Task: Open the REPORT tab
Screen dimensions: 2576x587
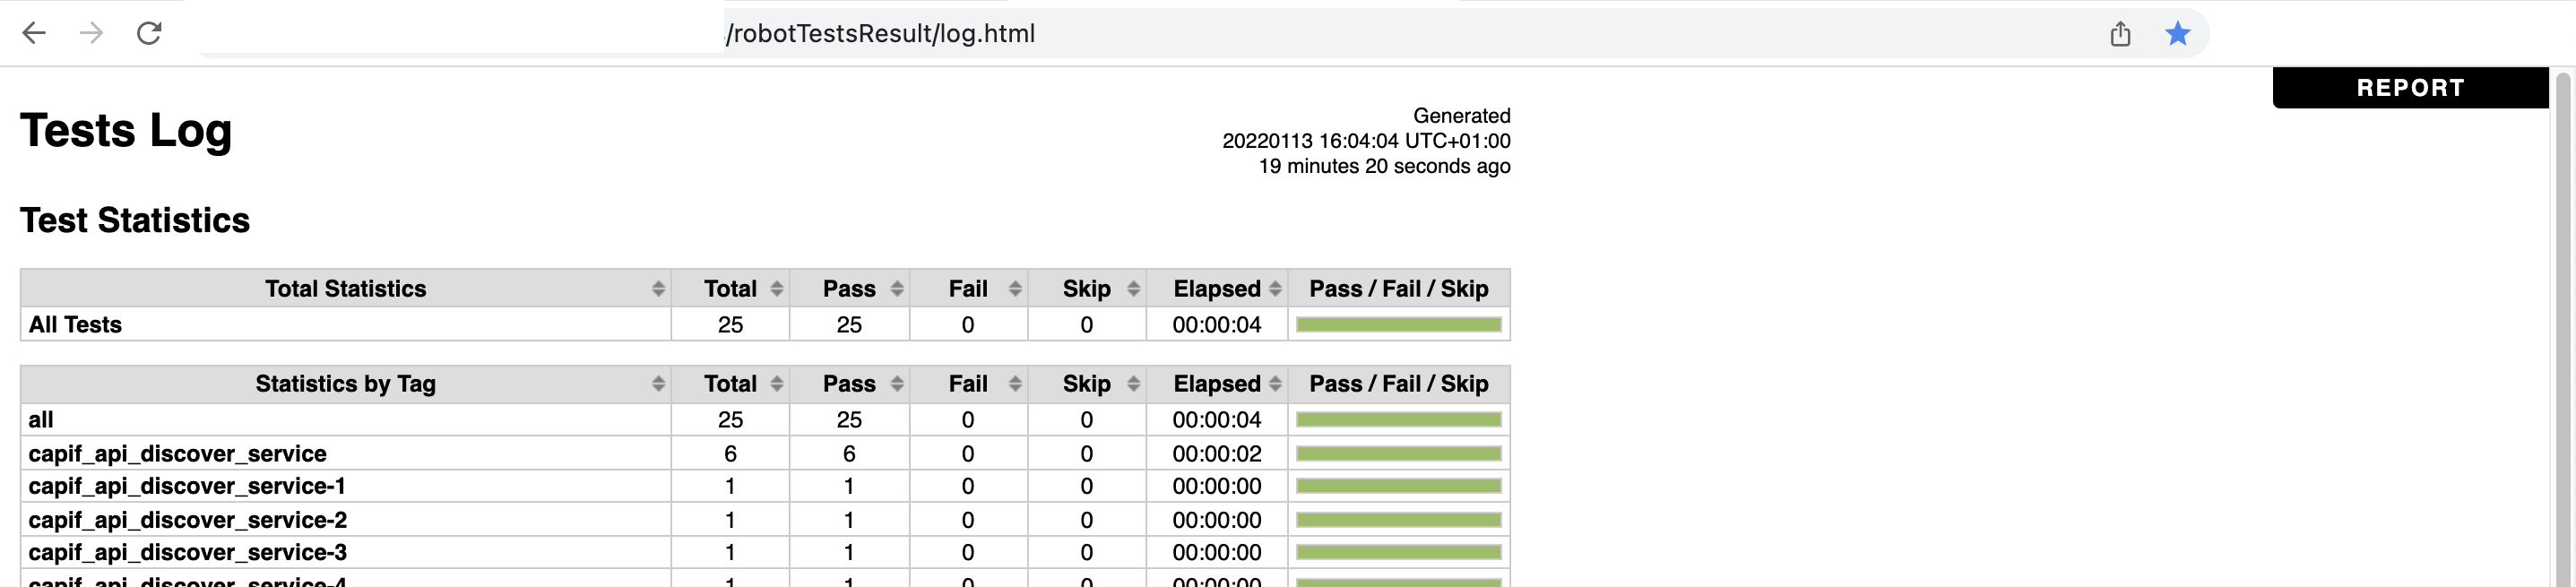Action: point(2409,88)
